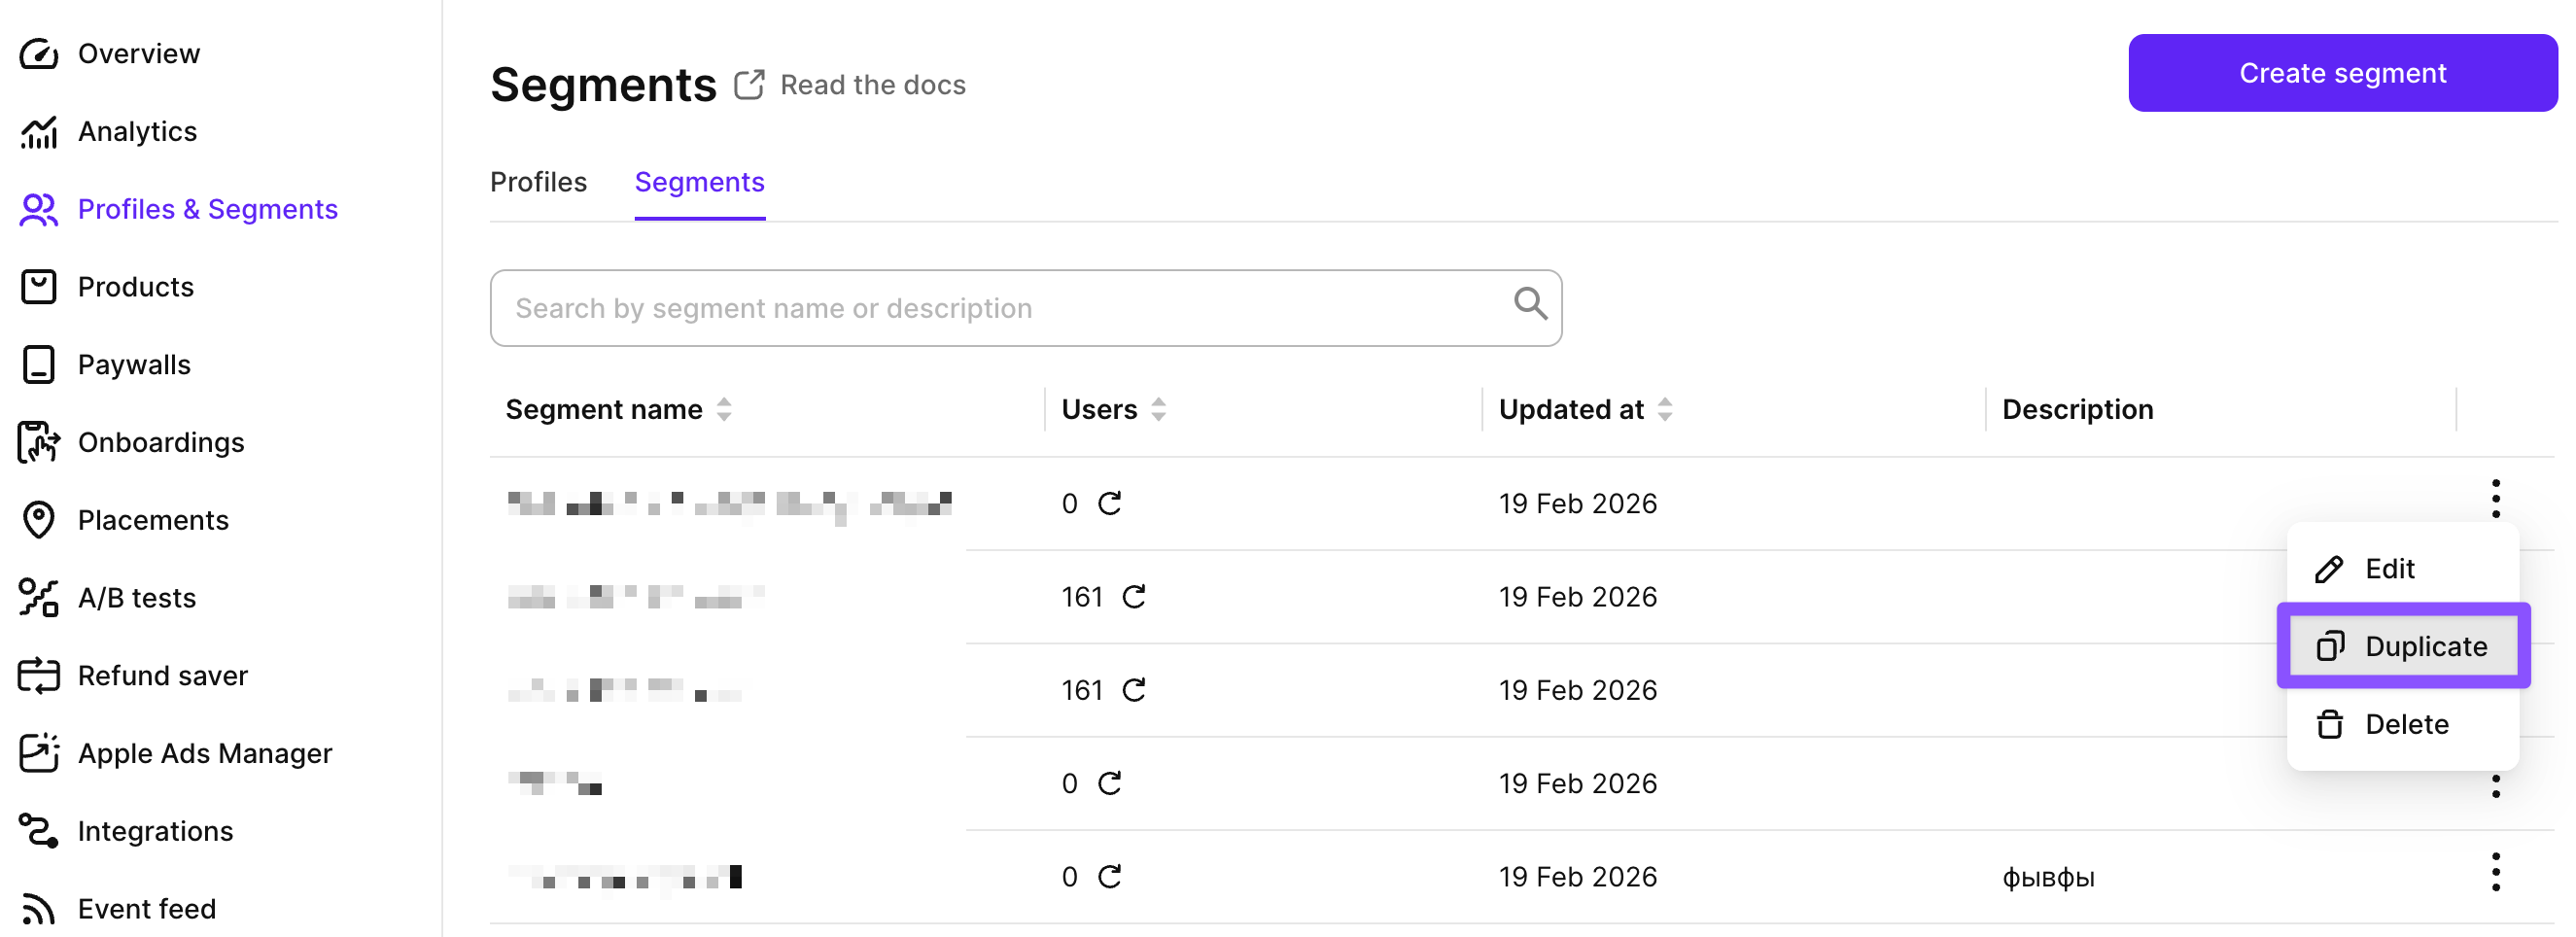This screenshot has height=937, width=2576.
Task: Open the A/B tests section
Action: [137, 597]
